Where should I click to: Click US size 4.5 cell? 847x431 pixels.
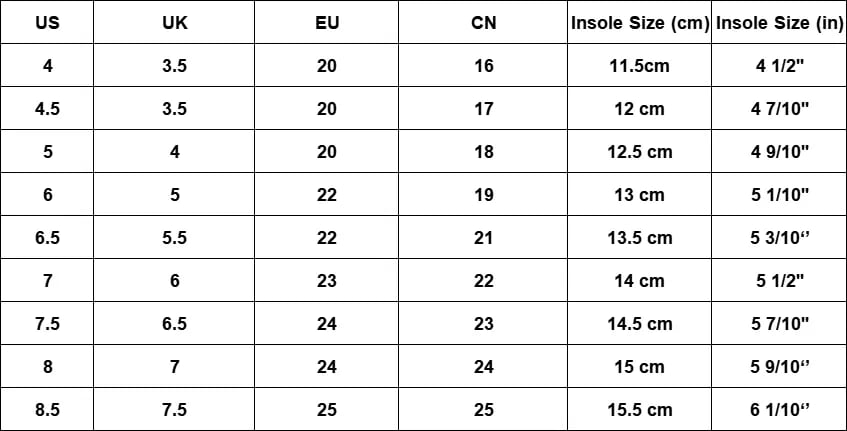pyautogui.click(x=47, y=109)
